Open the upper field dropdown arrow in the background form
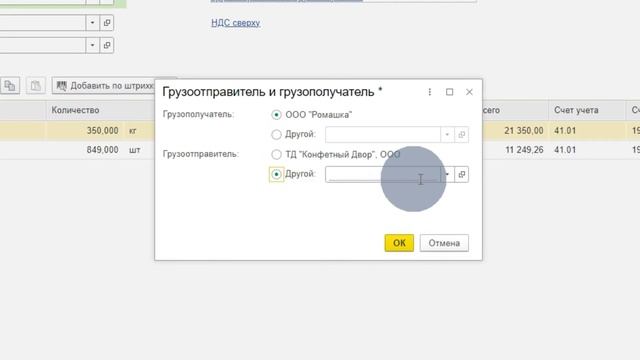 click(92, 23)
